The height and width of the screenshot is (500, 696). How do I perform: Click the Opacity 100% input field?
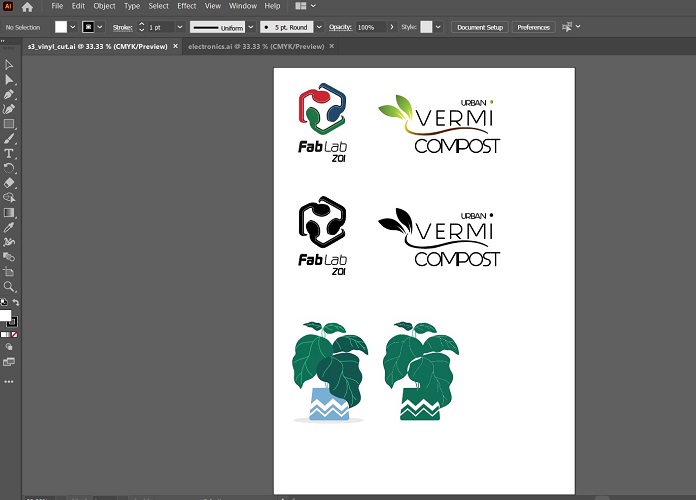(x=372, y=27)
